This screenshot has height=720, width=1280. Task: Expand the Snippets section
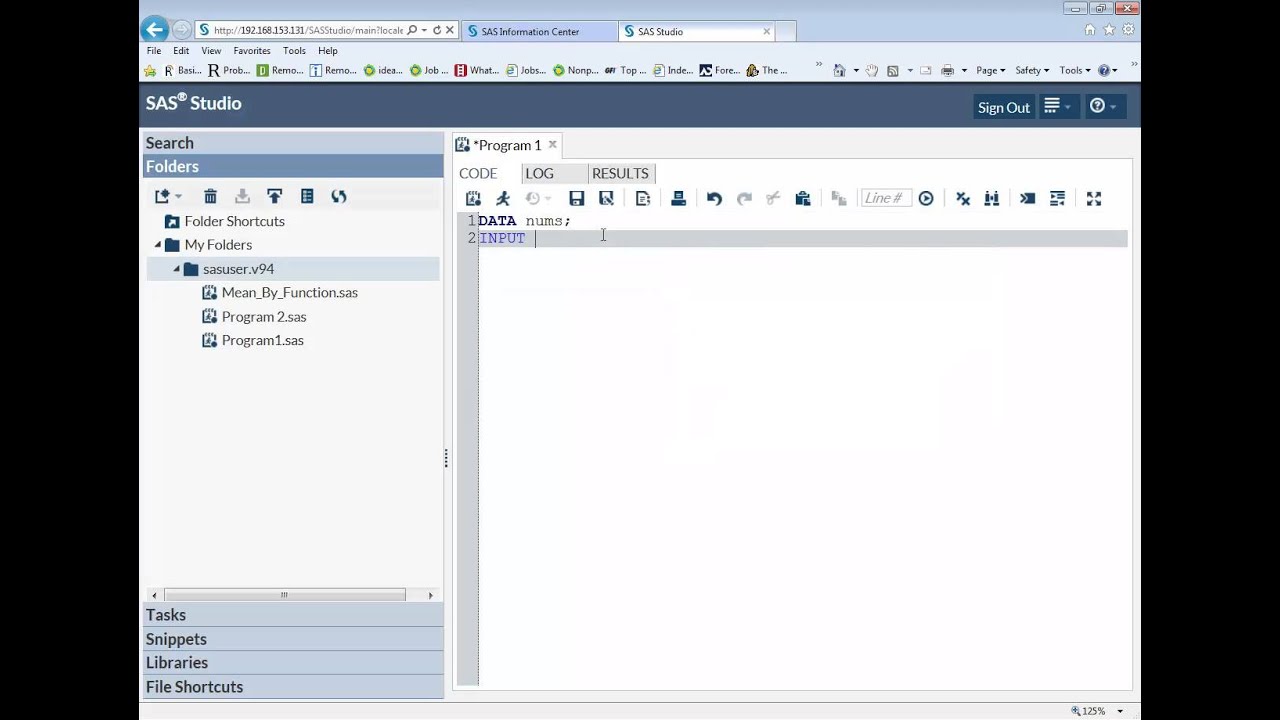(293, 639)
